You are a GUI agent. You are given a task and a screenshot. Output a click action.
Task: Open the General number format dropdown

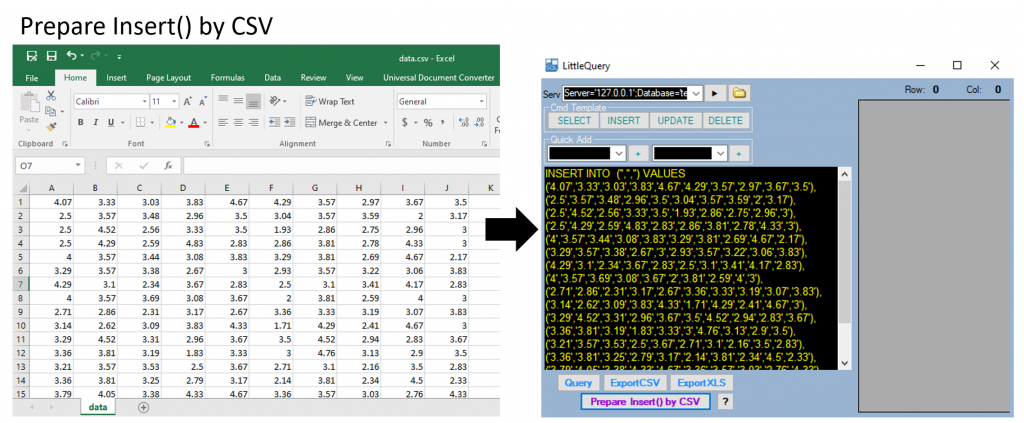coord(482,102)
